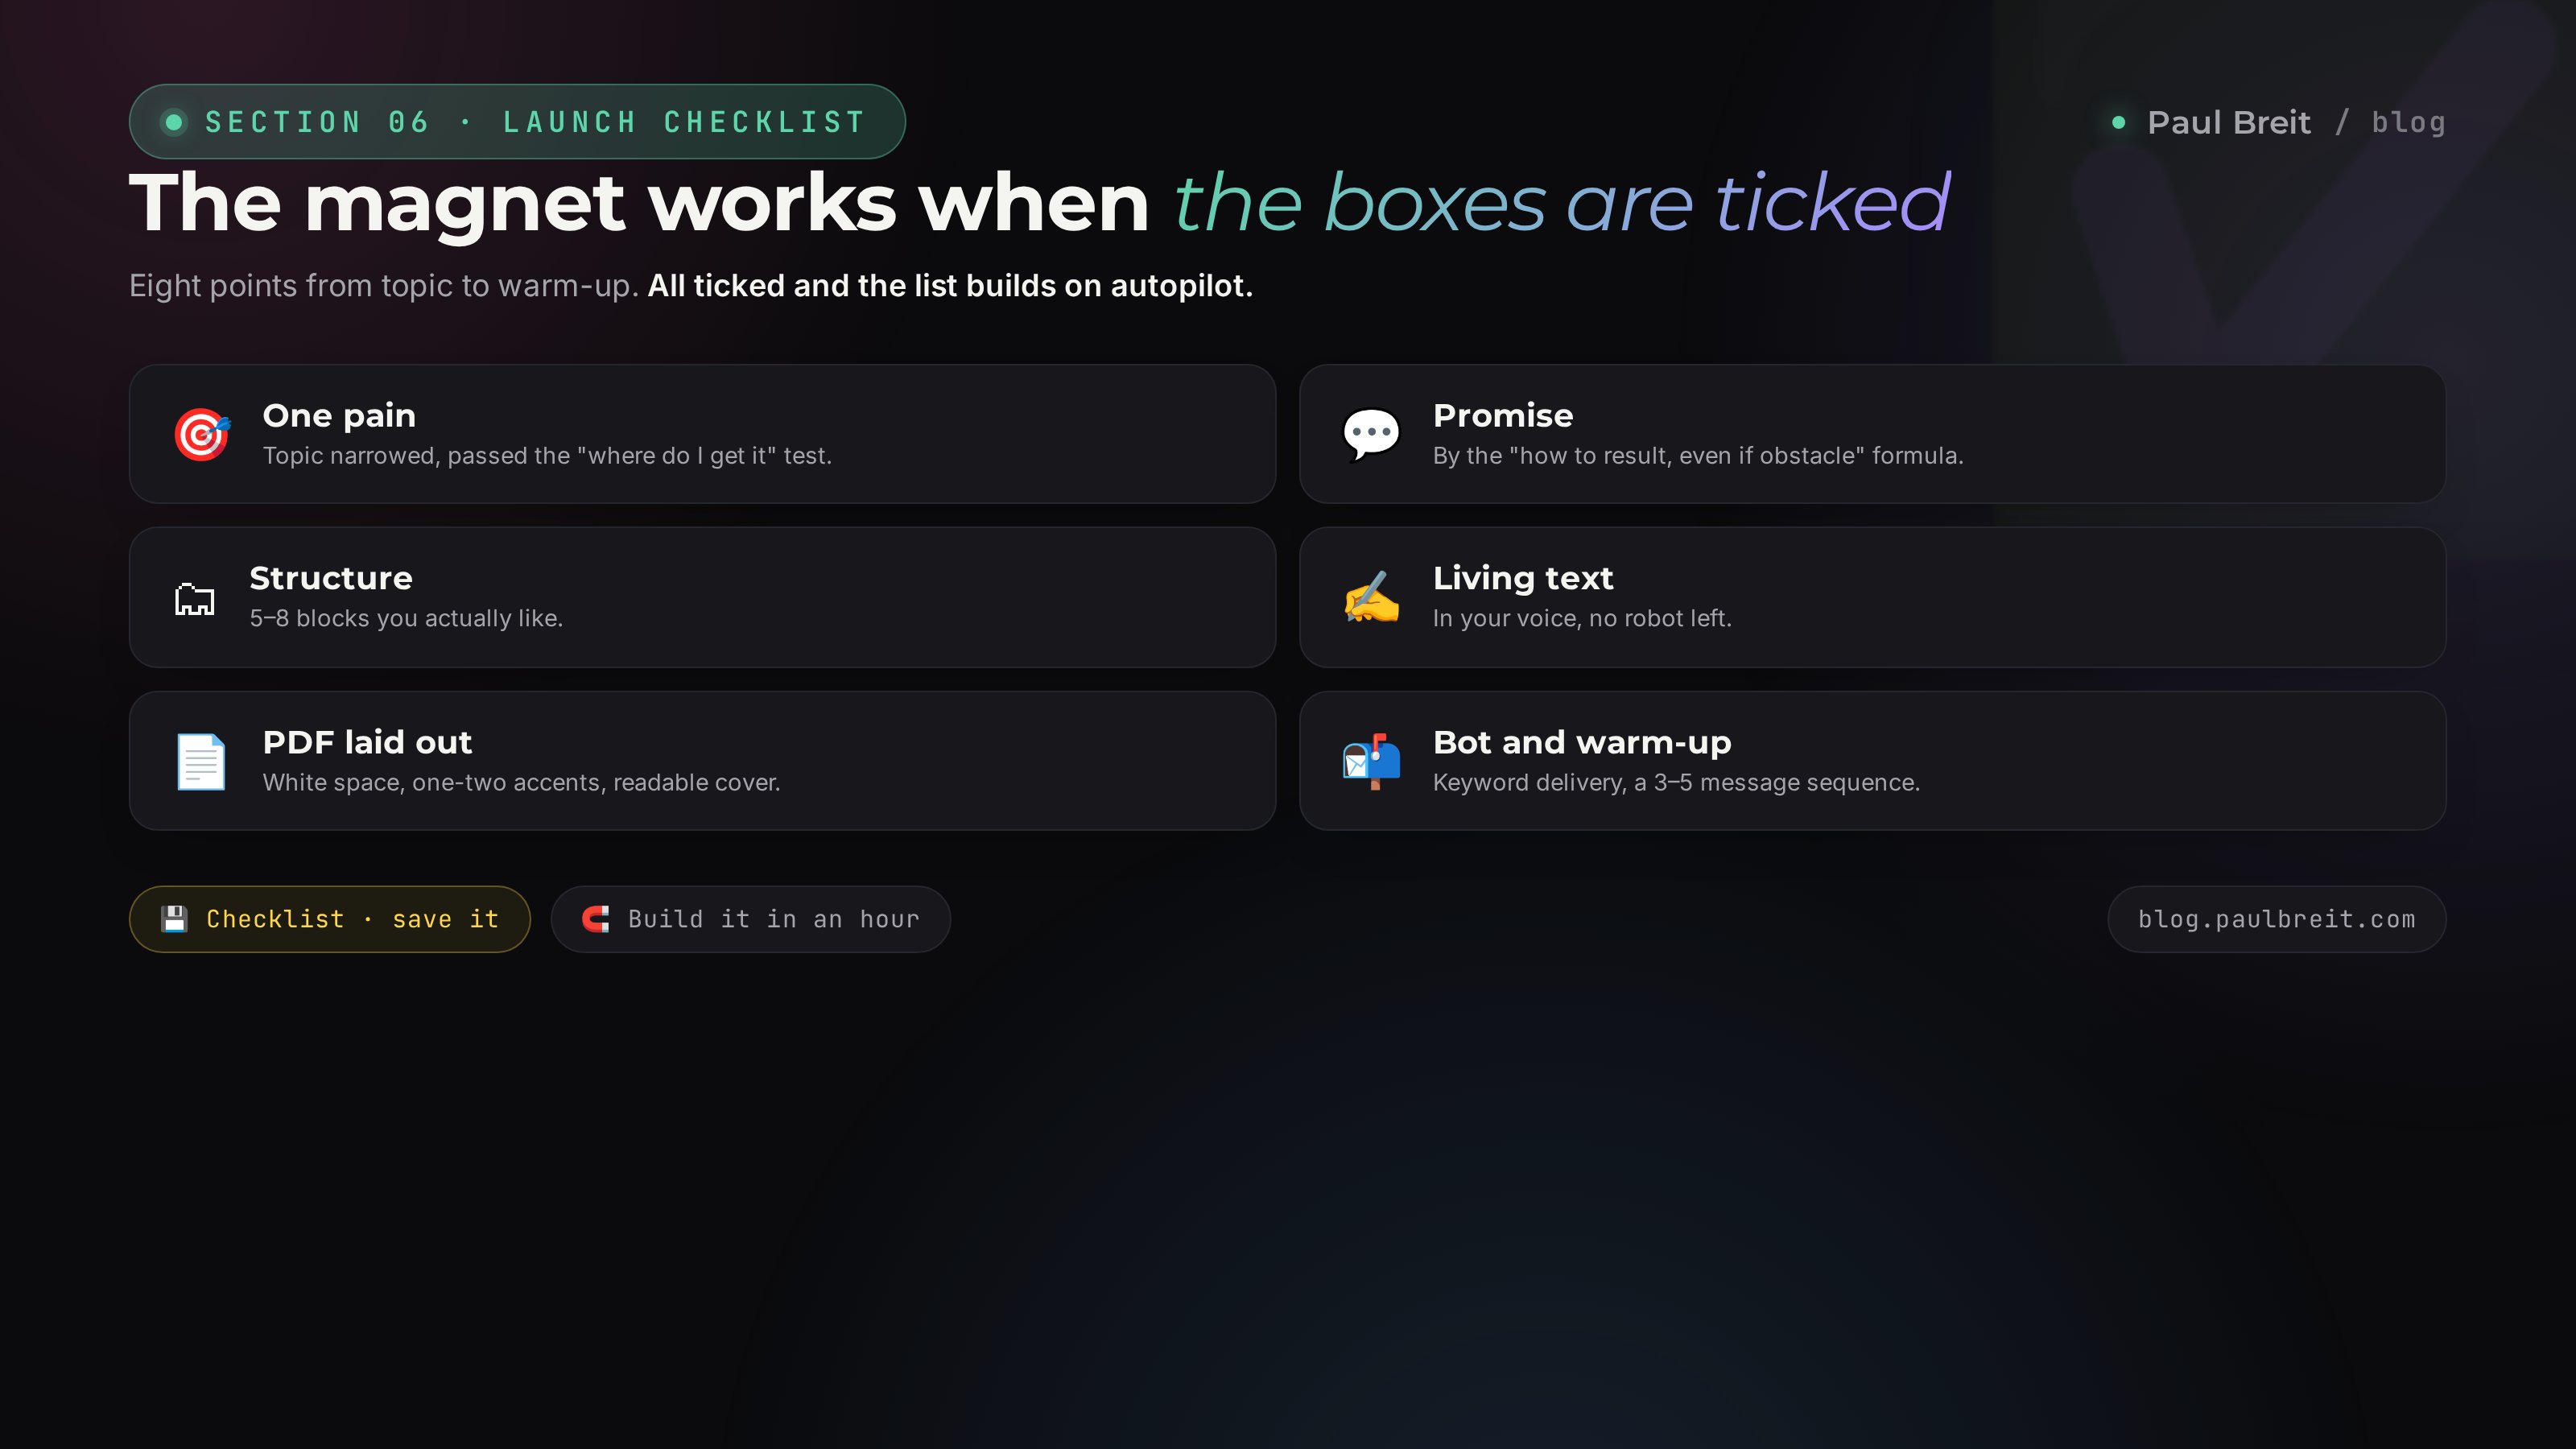Open the blog label in header

pyautogui.click(x=2409, y=122)
